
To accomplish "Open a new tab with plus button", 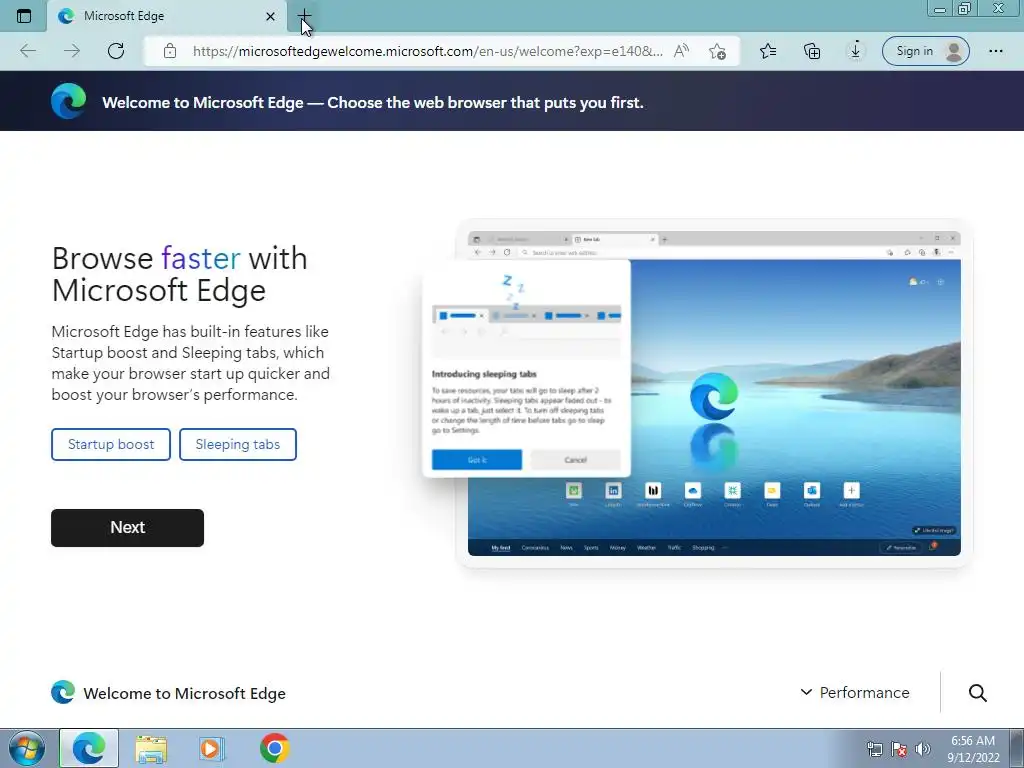I will pyautogui.click(x=304, y=16).
